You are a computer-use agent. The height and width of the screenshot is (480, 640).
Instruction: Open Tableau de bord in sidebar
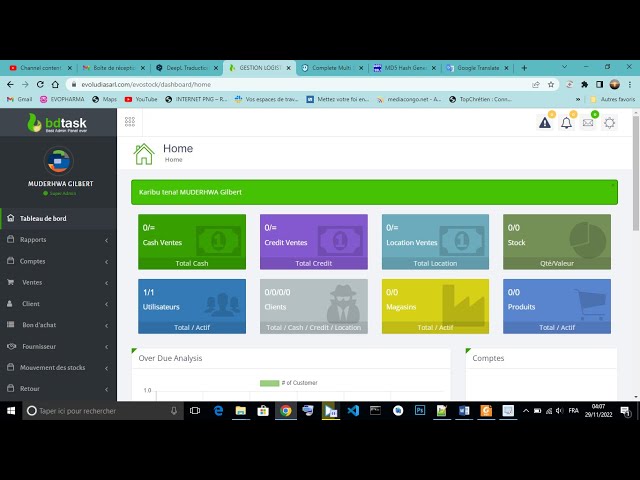pos(58,218)
